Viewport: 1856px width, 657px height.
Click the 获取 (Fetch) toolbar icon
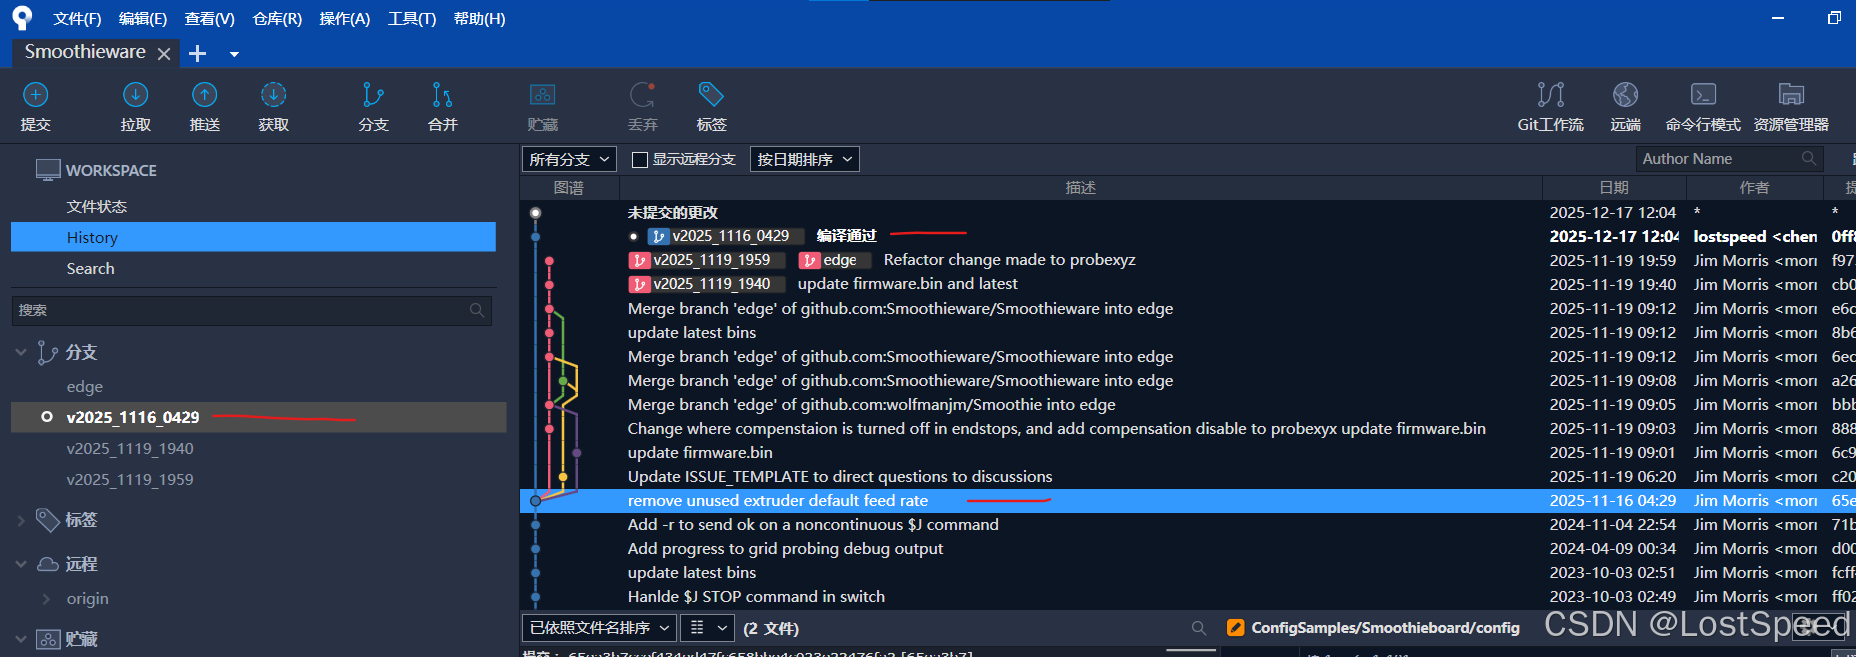pos(273,95)
